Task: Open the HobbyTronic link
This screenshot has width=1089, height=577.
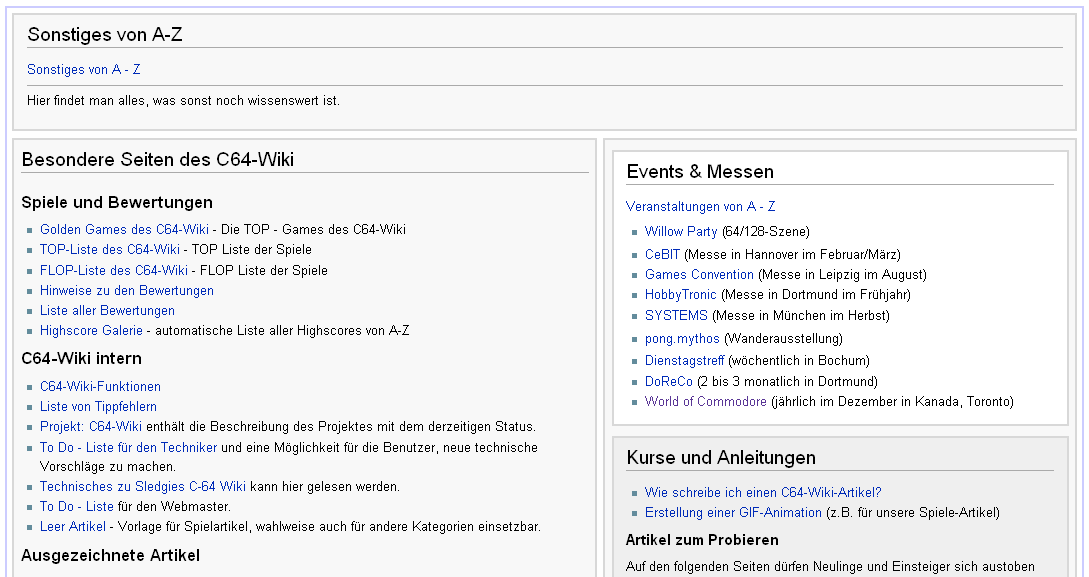Action: click(680, 294)
